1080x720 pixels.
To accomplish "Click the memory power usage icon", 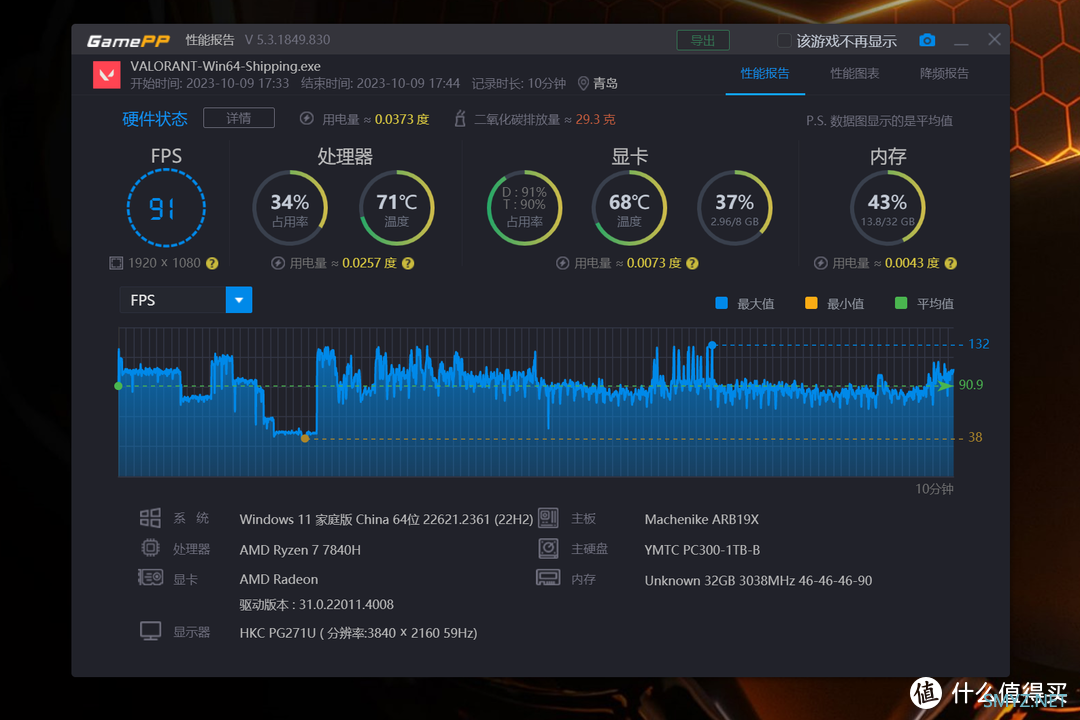I will 820,263.
